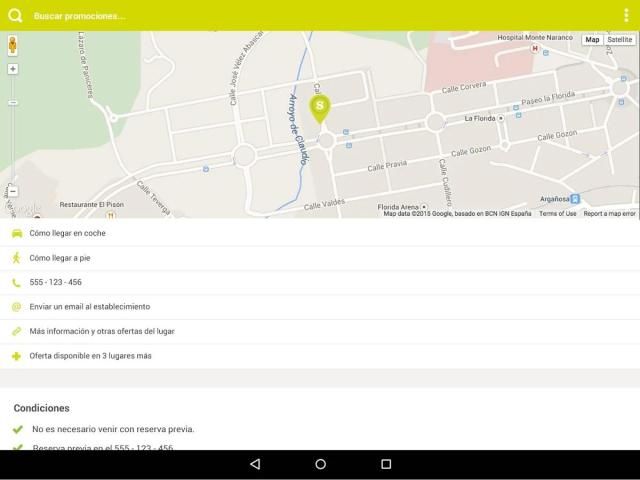This screenshot has width=640, height=480.
Task: Switch to Map view tab
Action: tap(593, 40)
